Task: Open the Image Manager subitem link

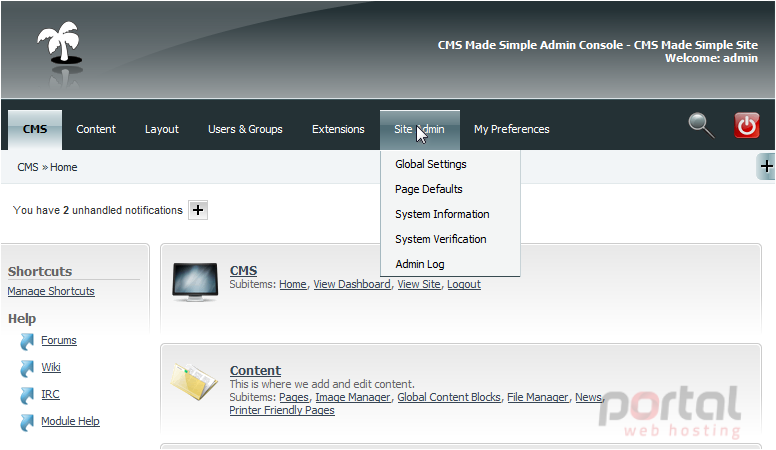Action: point(353,397)
